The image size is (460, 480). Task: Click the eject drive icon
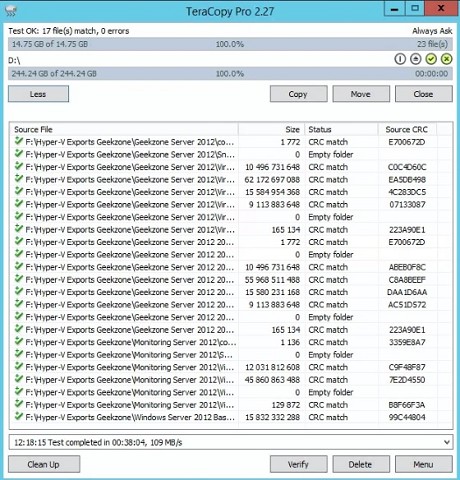(415, 59)
